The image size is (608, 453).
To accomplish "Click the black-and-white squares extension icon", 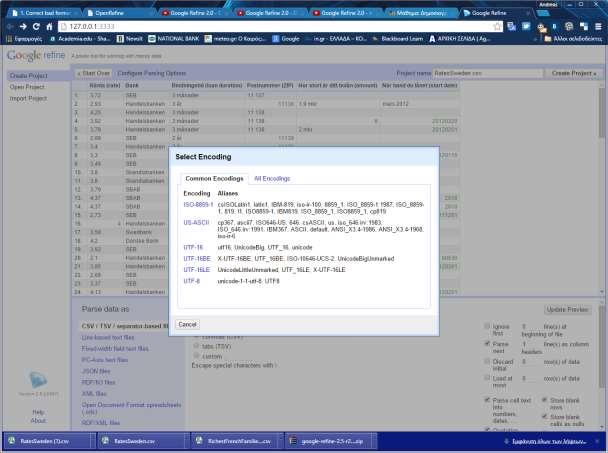I will [x=584, y=26].
